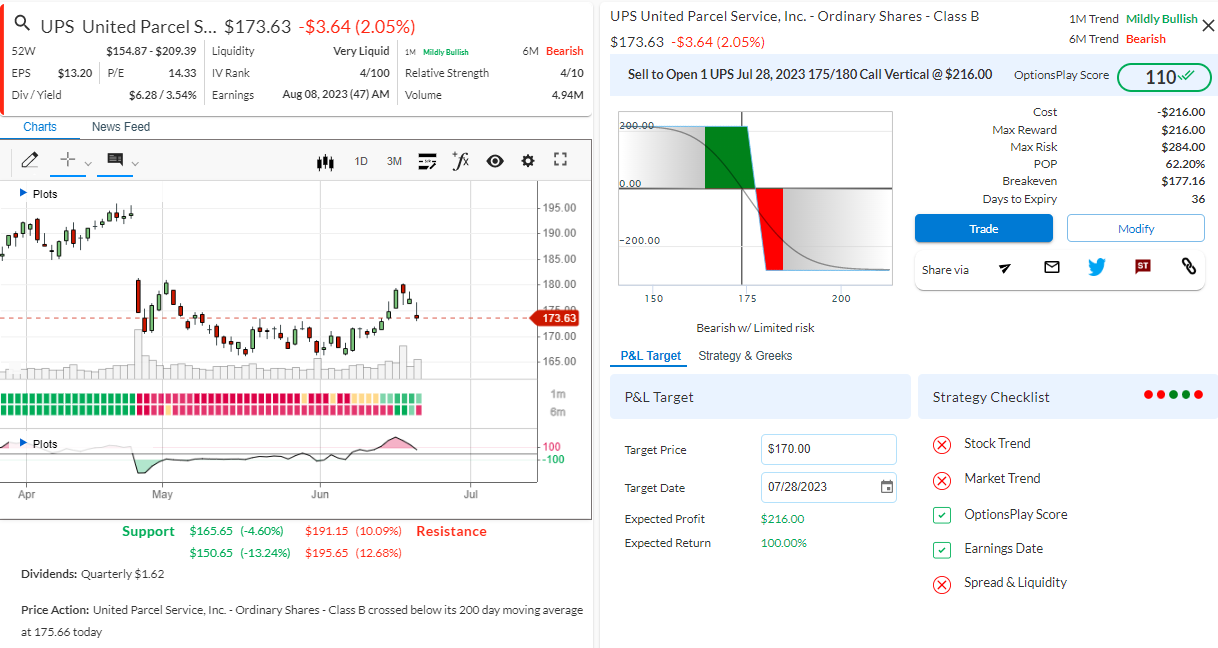Set chart range to 3M
This screenshot has width=1218, height=648.
[x=394, y=161]
